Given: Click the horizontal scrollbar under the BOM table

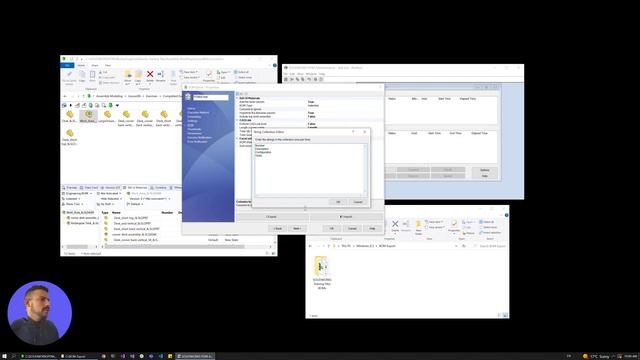Looking at the screenshot, I should click(x=176, y=247).
